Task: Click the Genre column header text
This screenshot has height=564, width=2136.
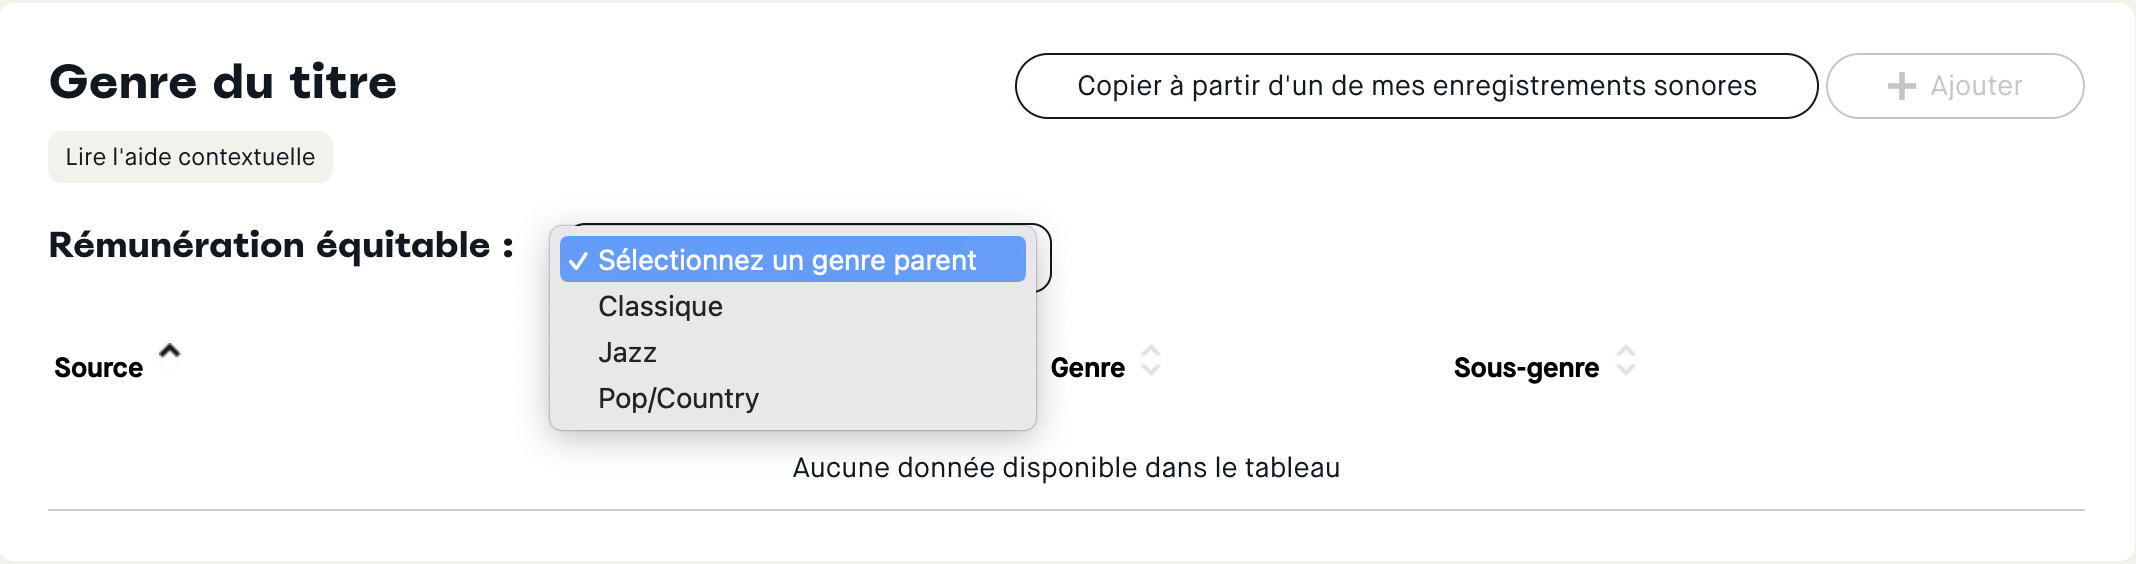Action: 1087,368
